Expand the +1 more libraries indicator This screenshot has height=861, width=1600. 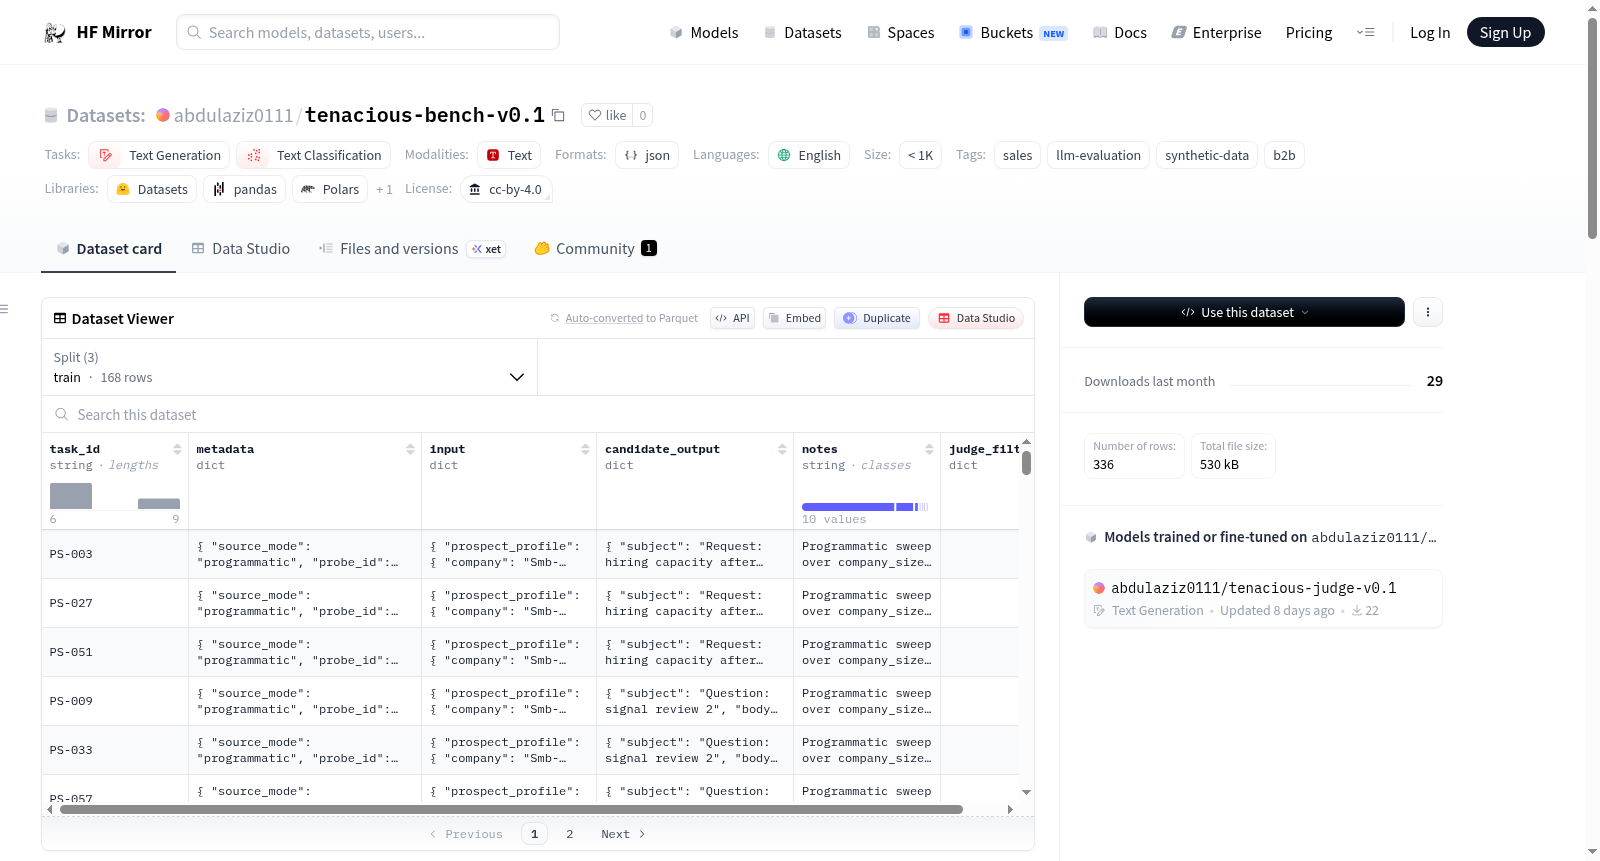[x=384, y=189]
